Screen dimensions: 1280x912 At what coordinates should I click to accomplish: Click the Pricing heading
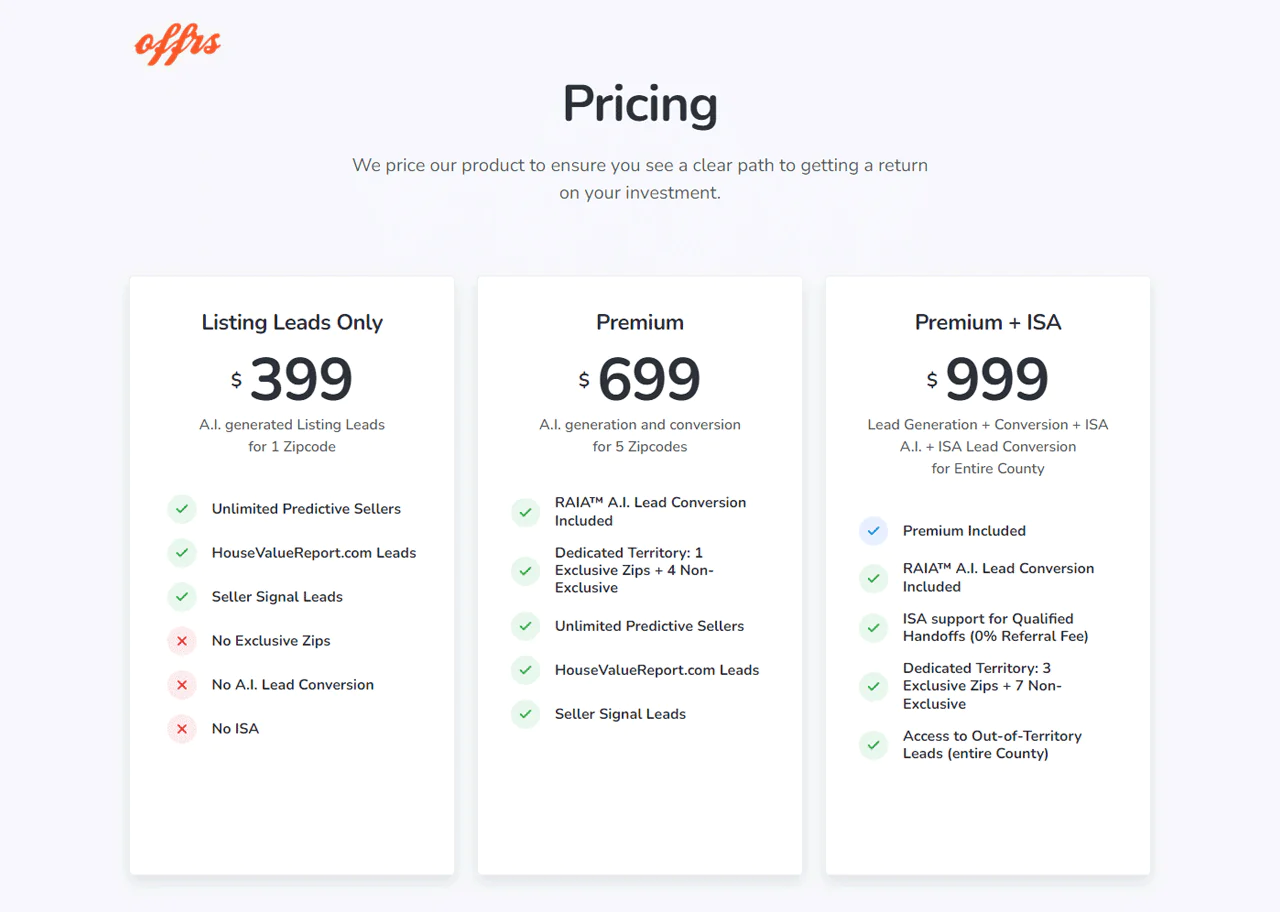640,104
